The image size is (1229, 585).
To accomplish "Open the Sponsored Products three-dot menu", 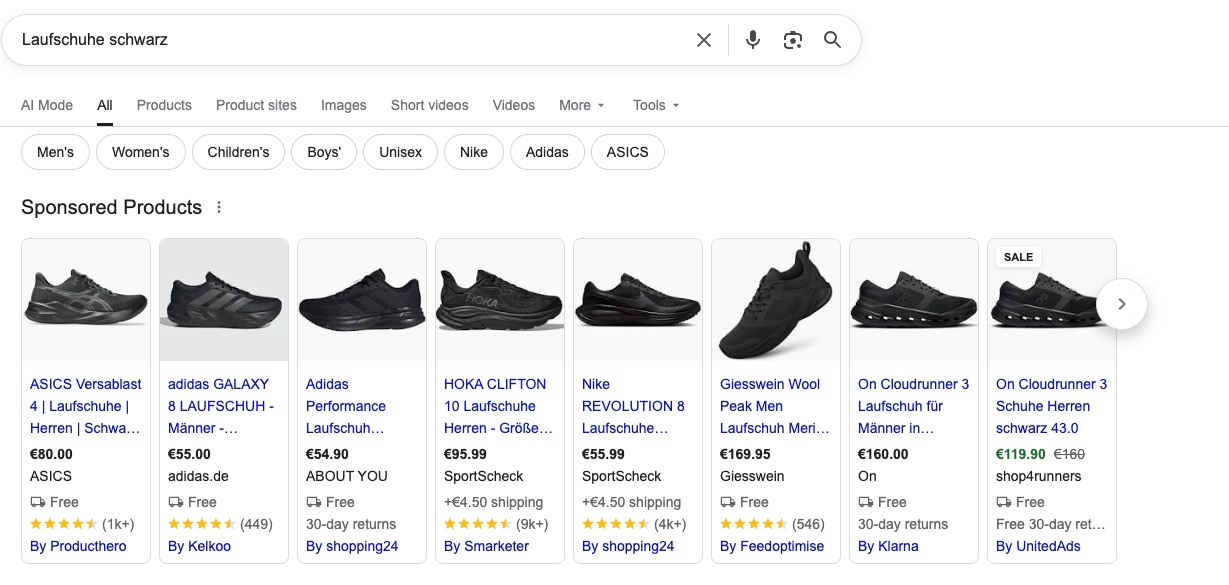I will click(219, 208).
